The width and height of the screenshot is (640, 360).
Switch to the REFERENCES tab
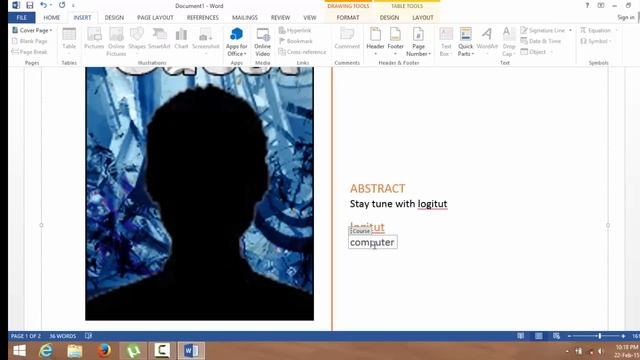click(202, 18)
